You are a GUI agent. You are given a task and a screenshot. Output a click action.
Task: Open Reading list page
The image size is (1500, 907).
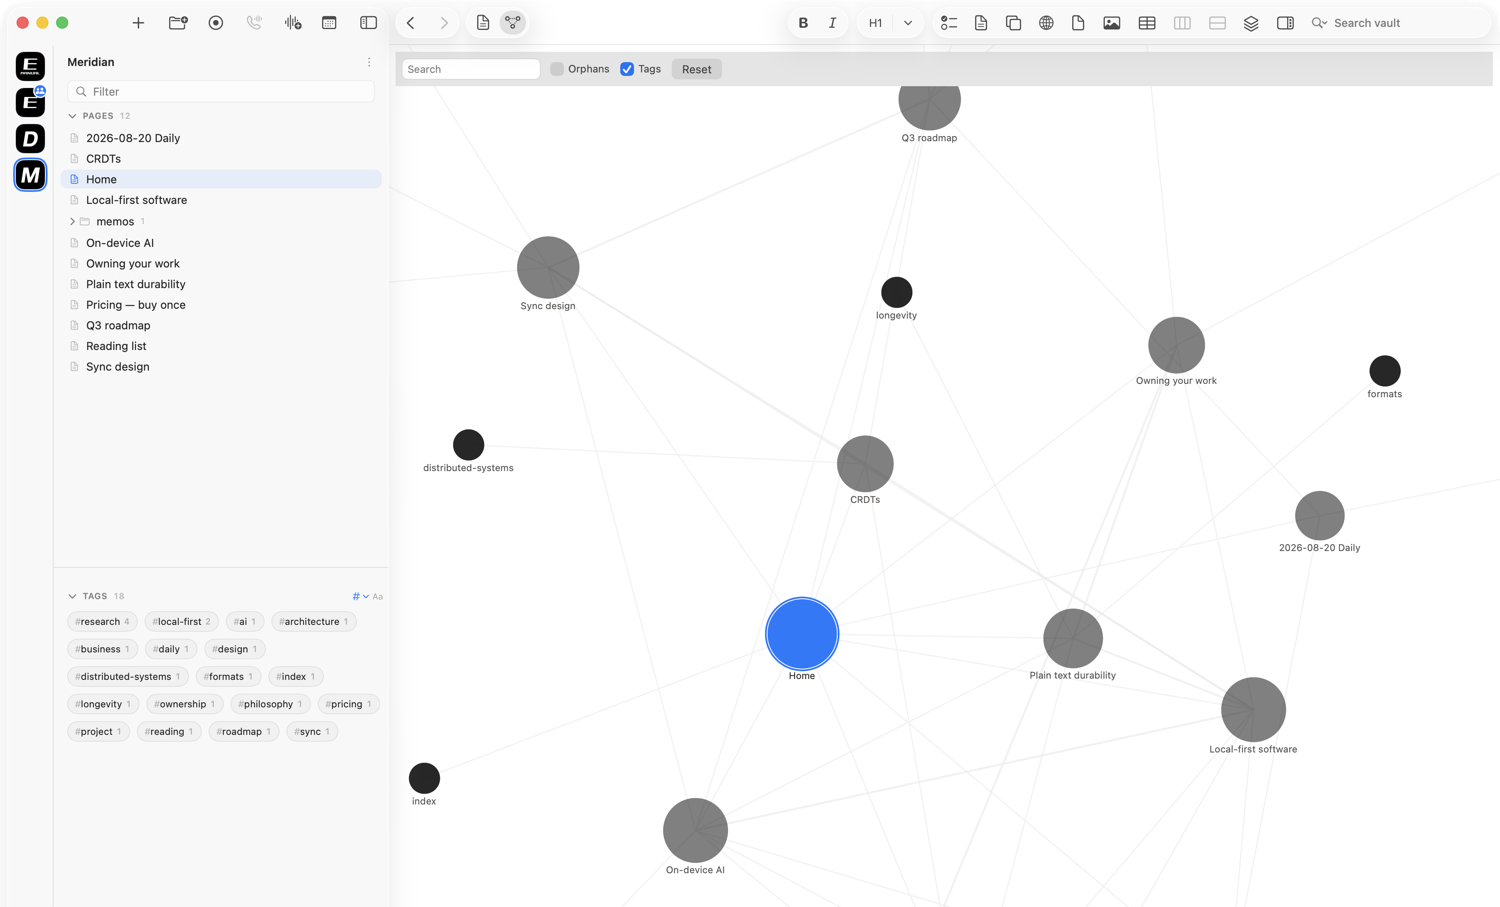pyautogui.click(x=221, y=346)
